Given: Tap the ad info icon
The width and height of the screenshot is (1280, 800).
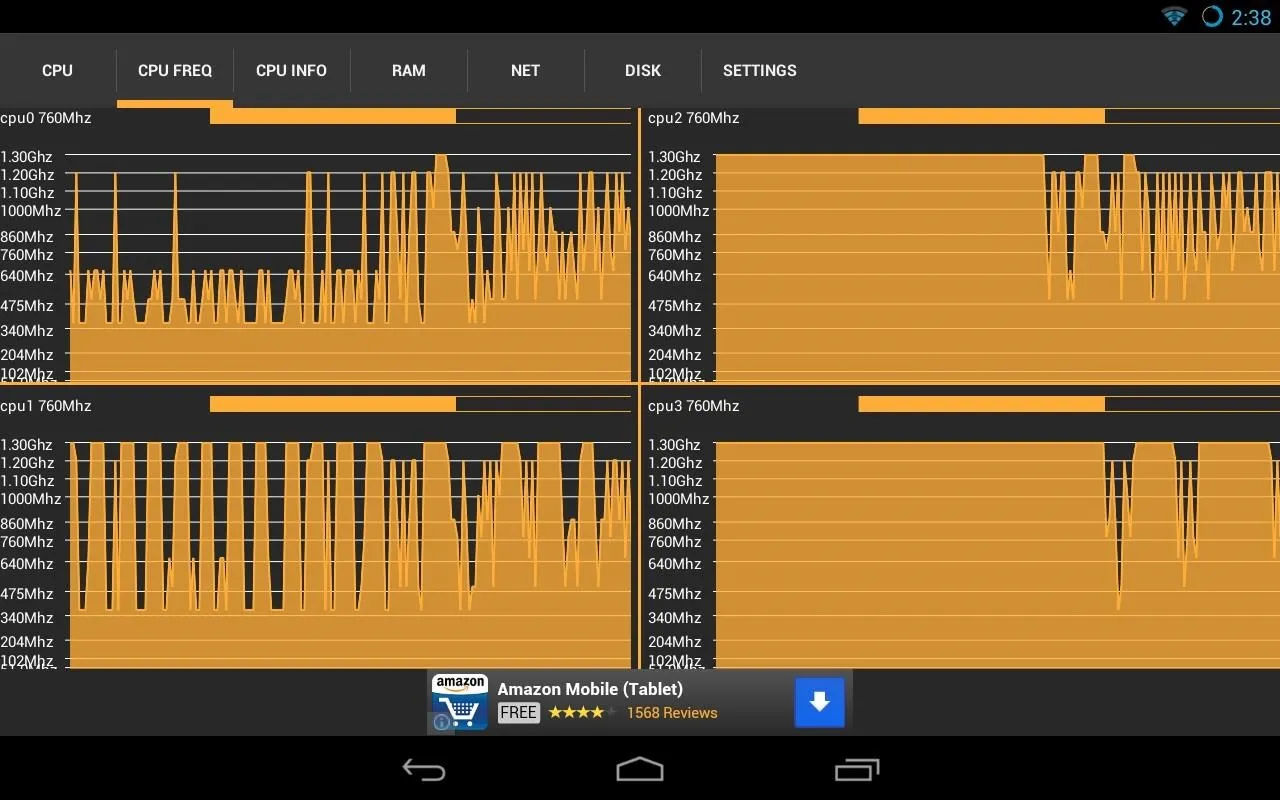Looking at the screenshot, I should (x=442, y=722).
